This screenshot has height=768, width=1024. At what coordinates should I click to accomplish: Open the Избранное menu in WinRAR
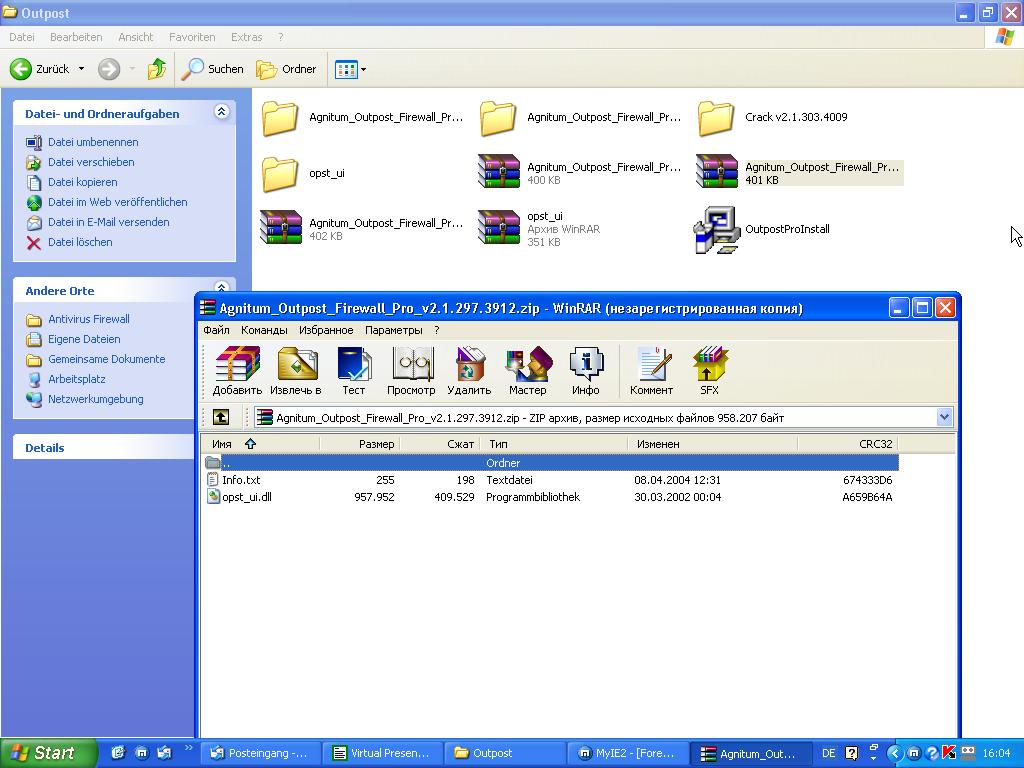point(326,330)
